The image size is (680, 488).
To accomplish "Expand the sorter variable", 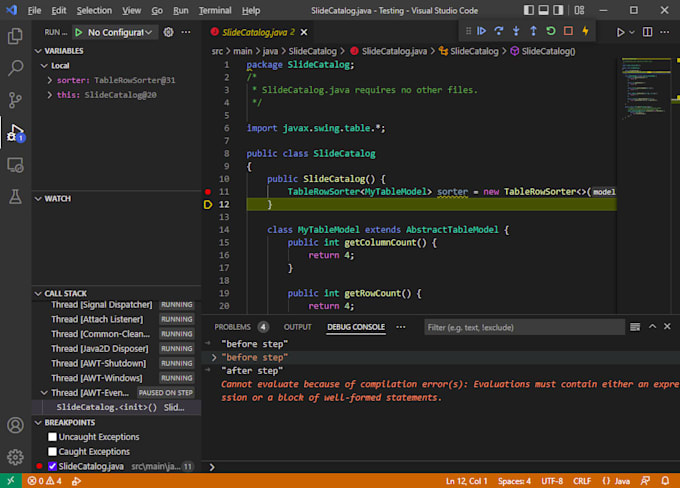I will click(49, 80).
